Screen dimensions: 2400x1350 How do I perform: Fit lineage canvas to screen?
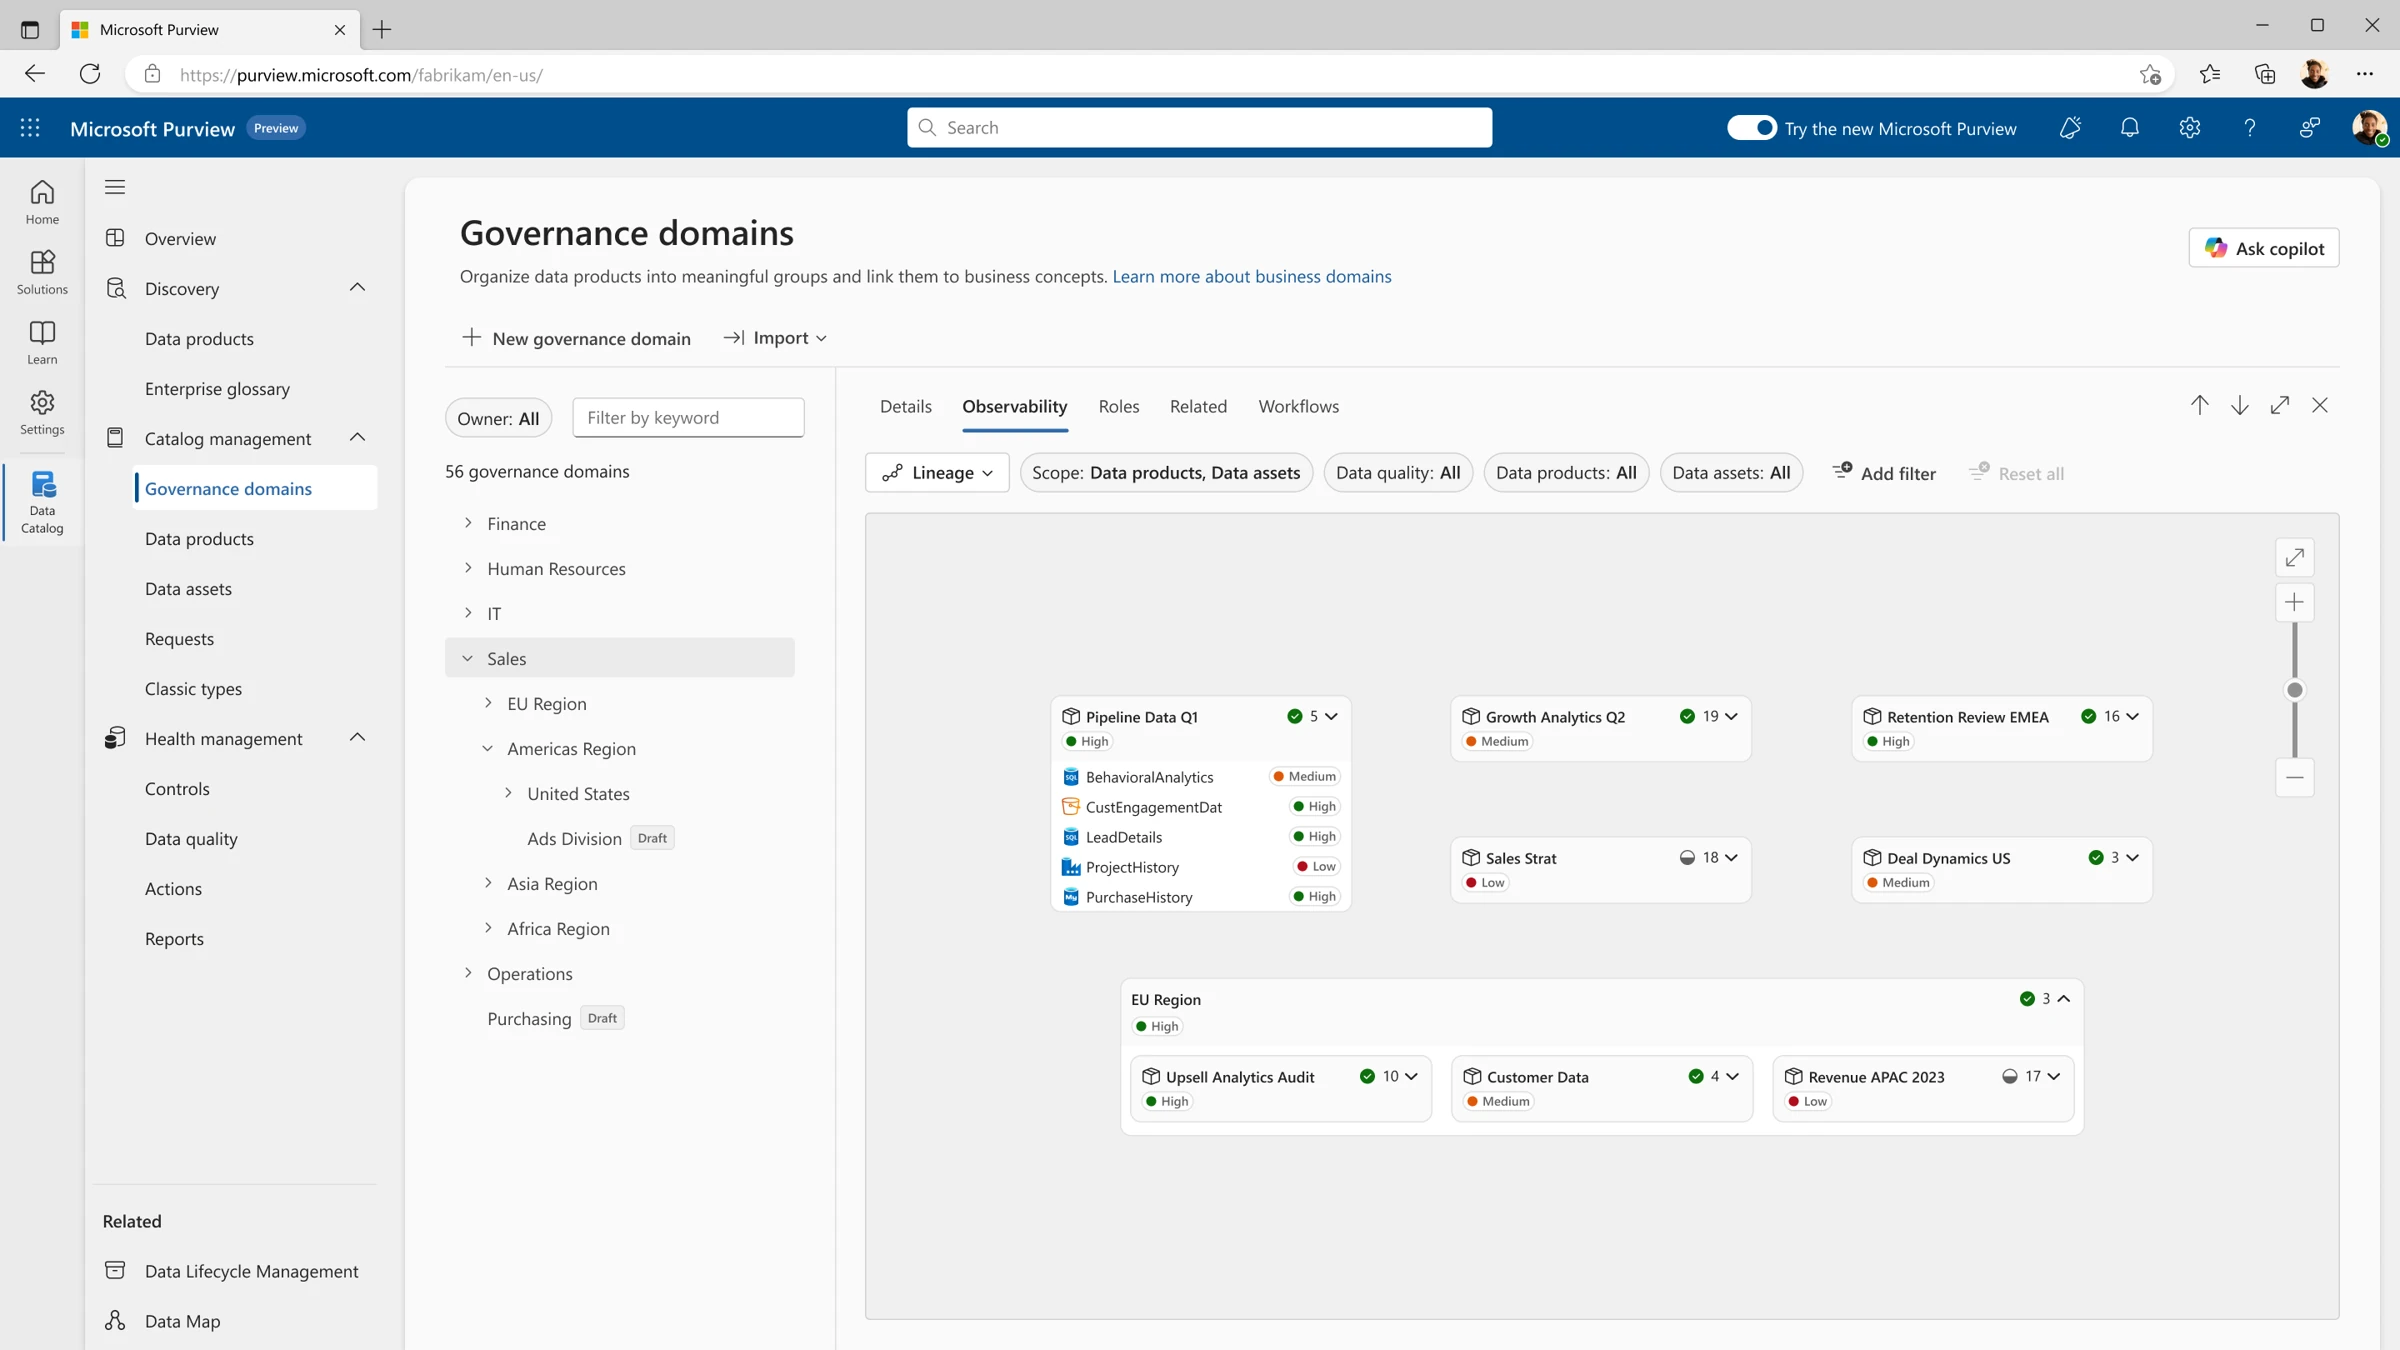[2295, 557]
